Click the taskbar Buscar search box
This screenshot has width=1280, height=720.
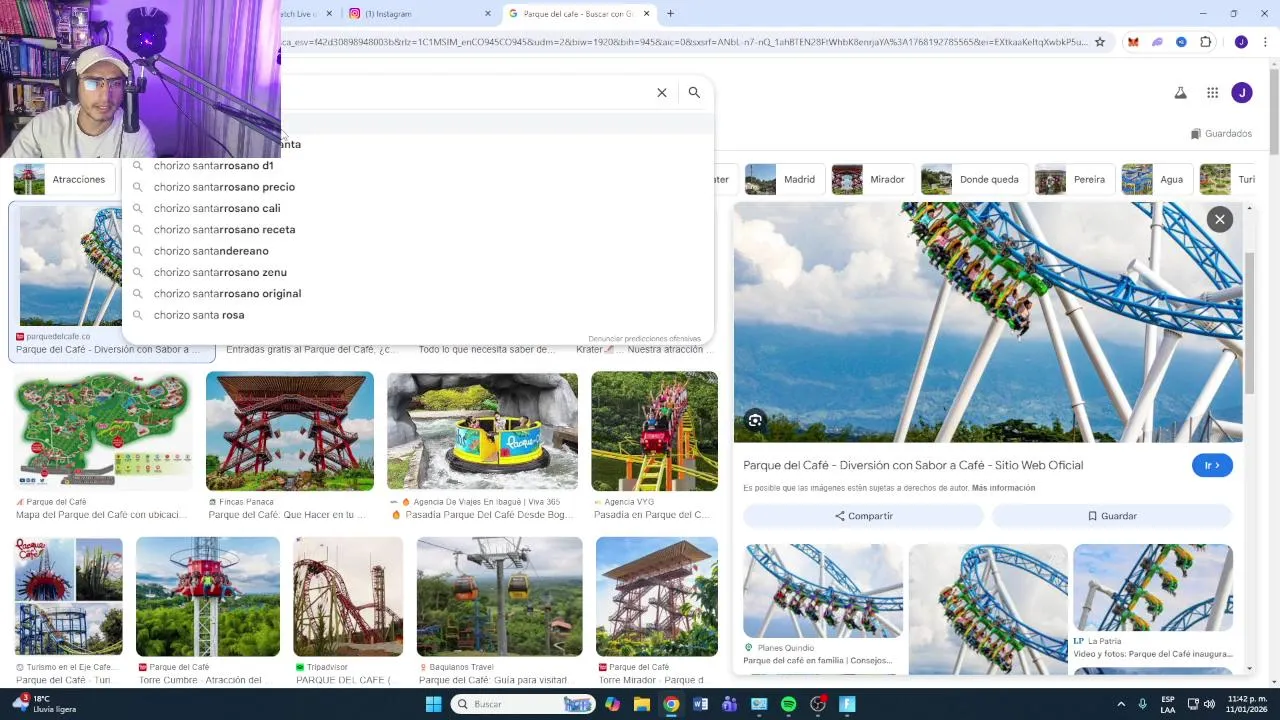(x=522, y=704)
